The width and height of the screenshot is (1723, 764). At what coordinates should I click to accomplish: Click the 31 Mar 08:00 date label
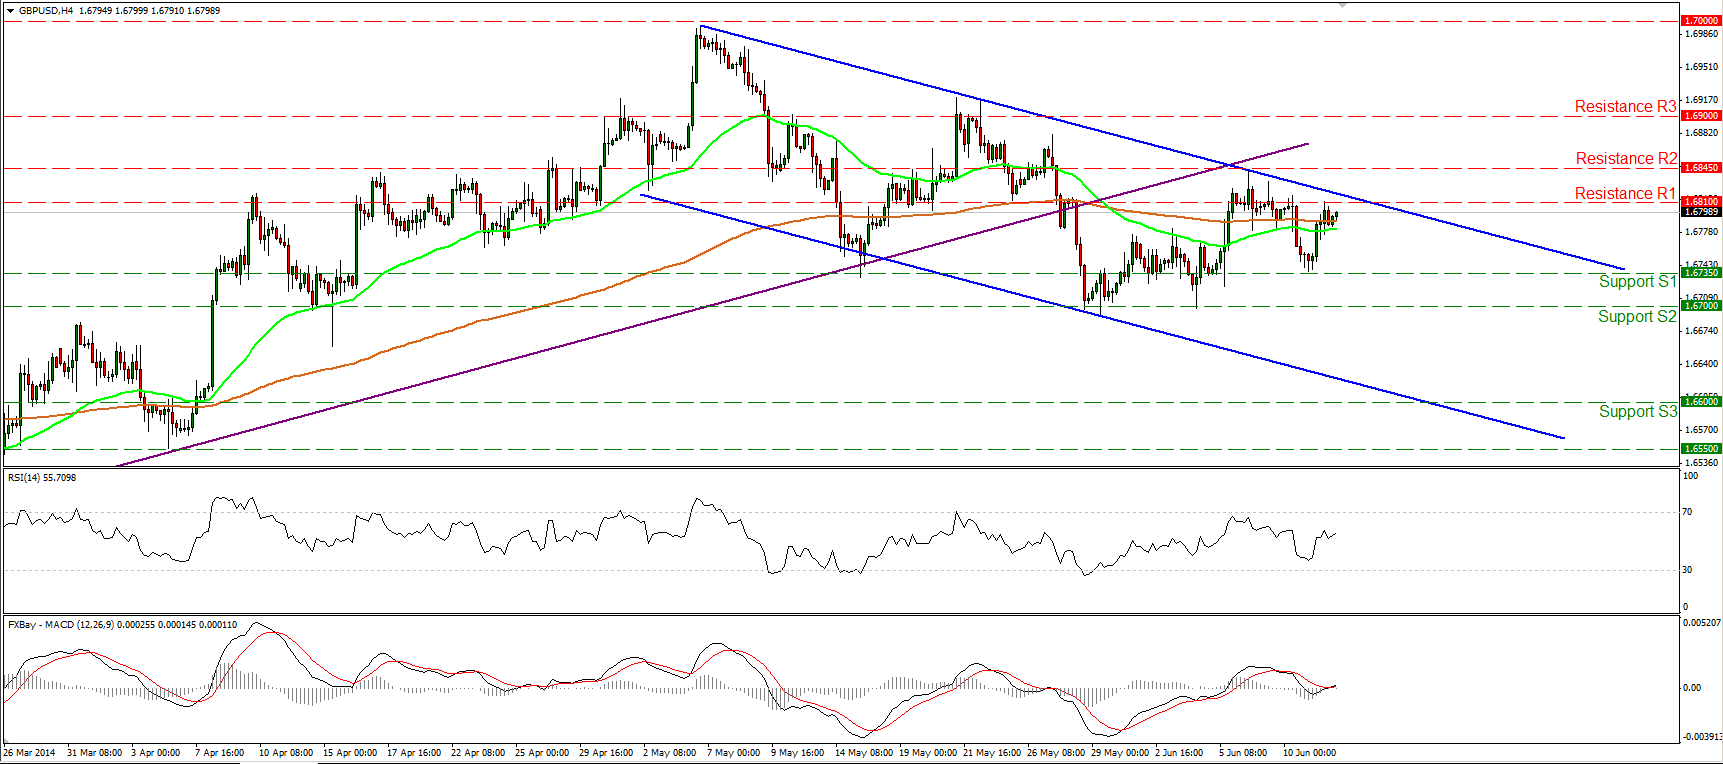tap(94, 753)
